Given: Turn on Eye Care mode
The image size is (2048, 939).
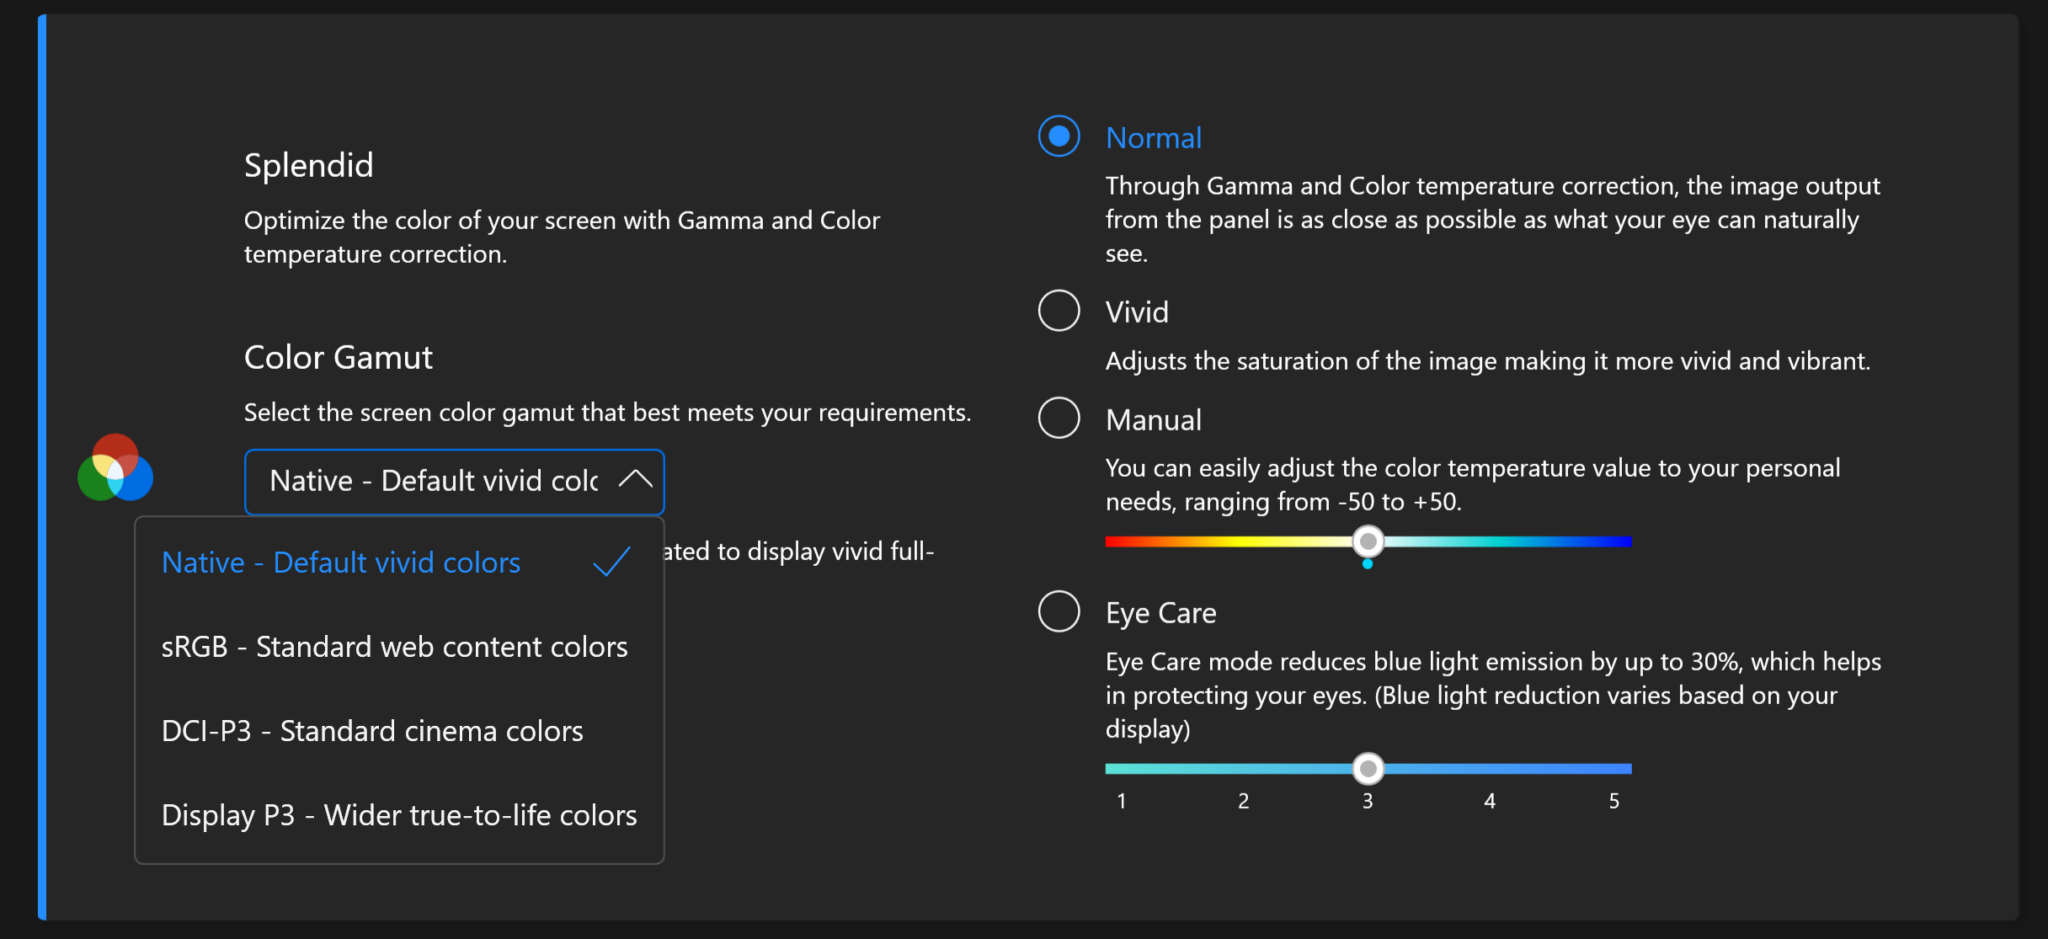Looking at the screenshot, I should coord(1059,611).
